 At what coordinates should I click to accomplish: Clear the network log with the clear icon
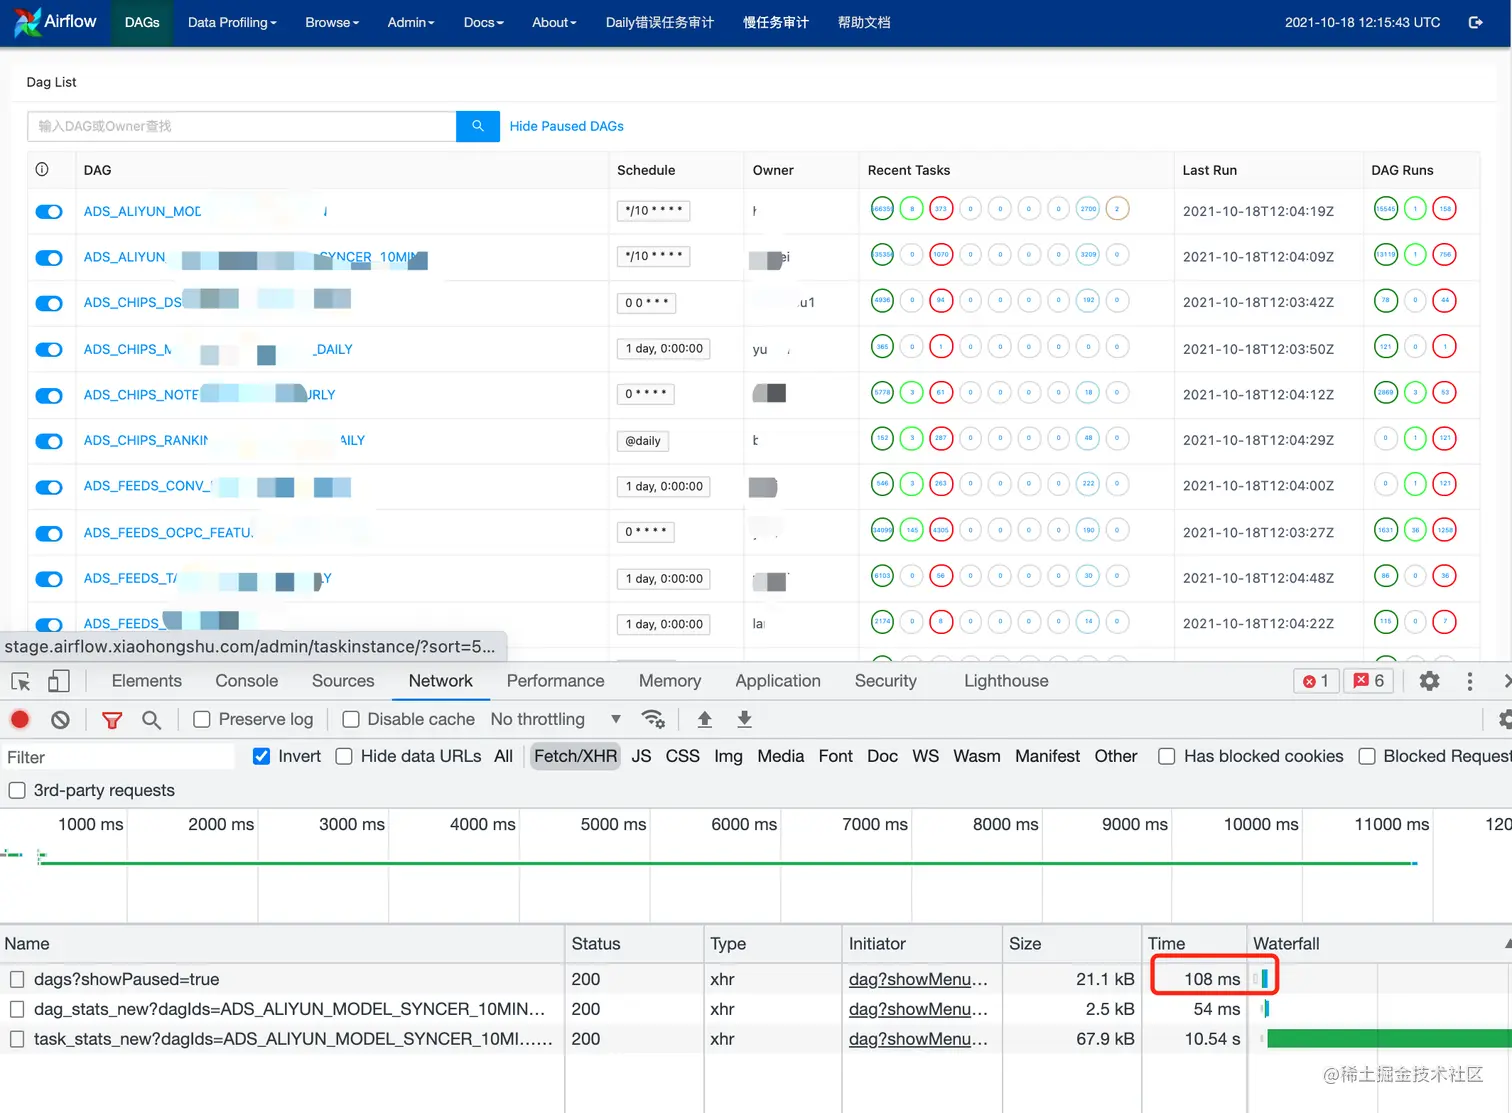[x=61, y=719]
